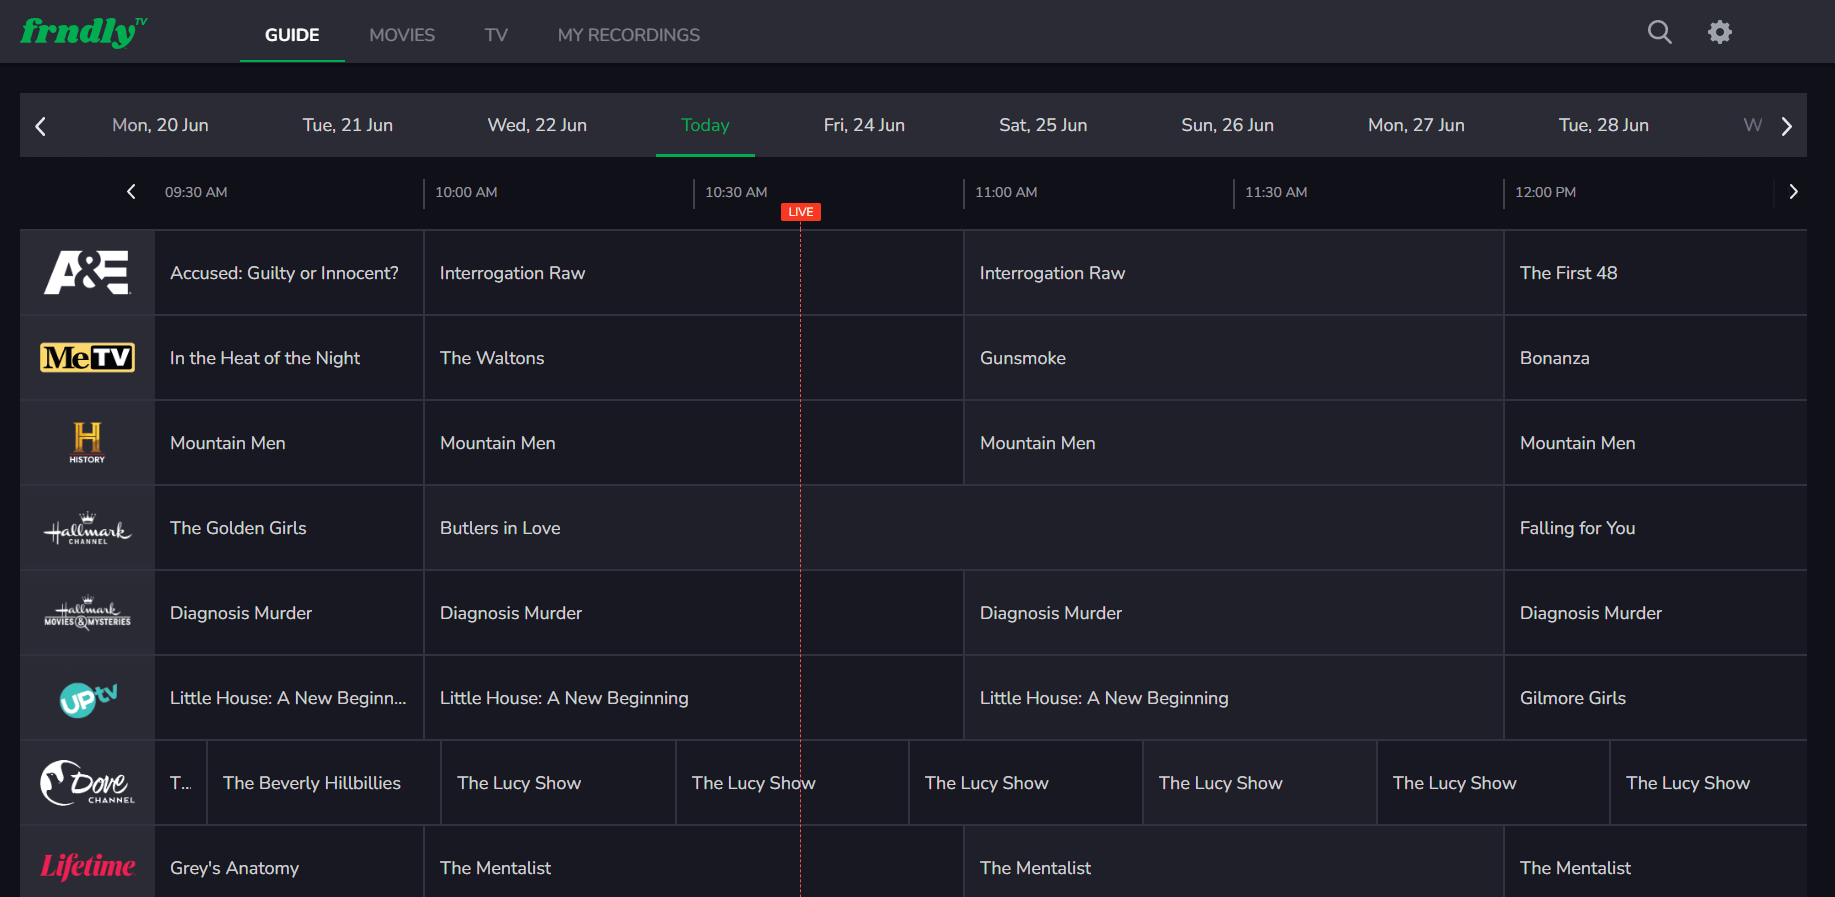The image size is (1835, 897).
Task: Open the My Recordings tab
Action: click(628, 35)
